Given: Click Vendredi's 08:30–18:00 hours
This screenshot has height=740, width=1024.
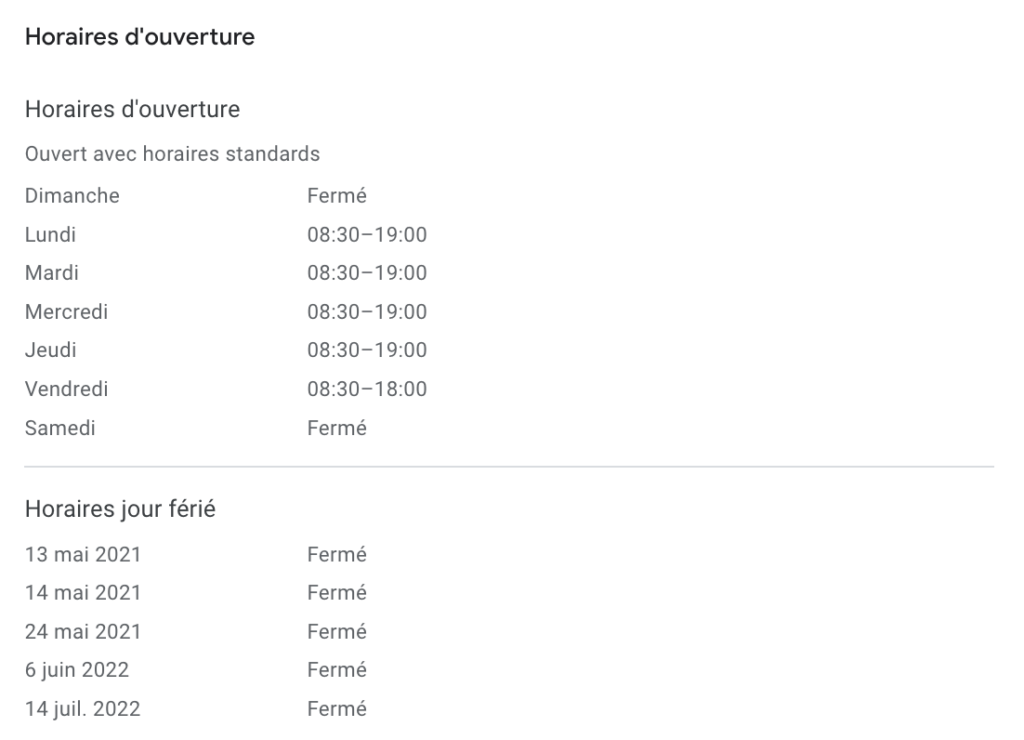Looking at the screenshot, I should coord(367,389).
